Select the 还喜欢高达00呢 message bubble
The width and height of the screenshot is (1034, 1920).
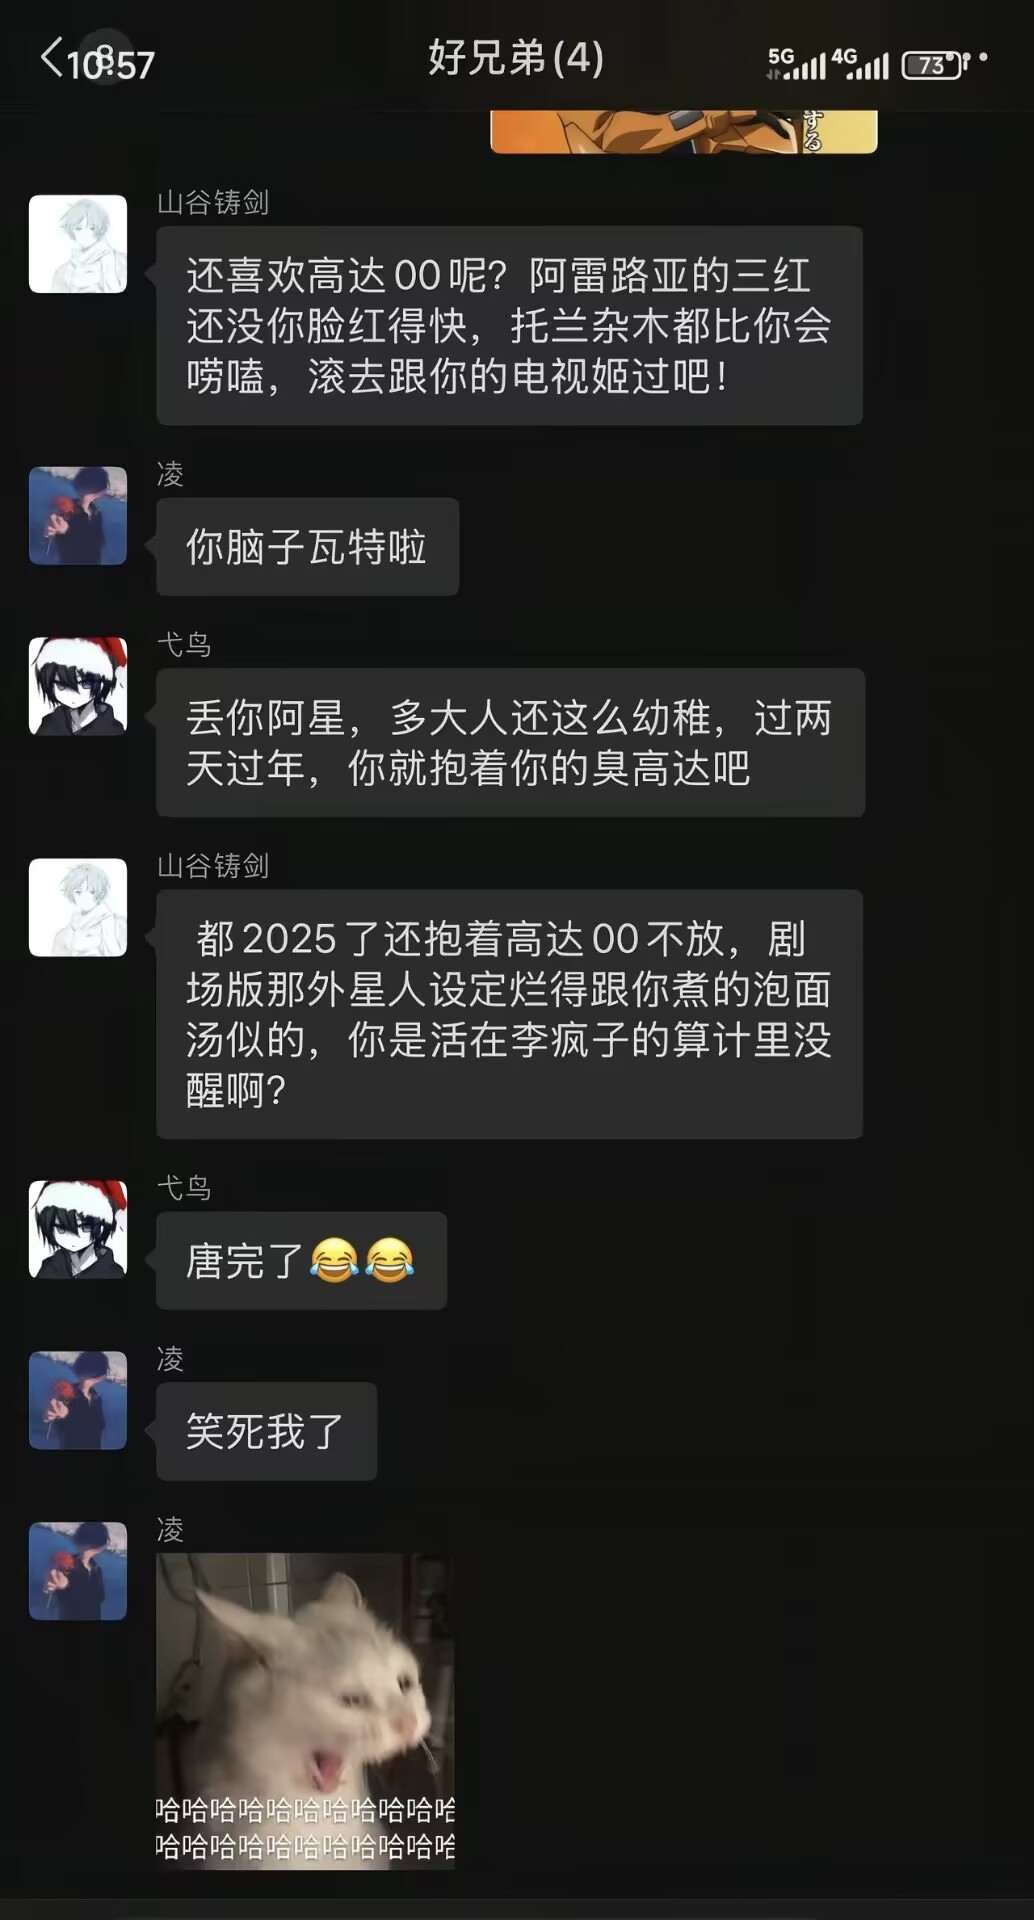(x=509, y=325)
